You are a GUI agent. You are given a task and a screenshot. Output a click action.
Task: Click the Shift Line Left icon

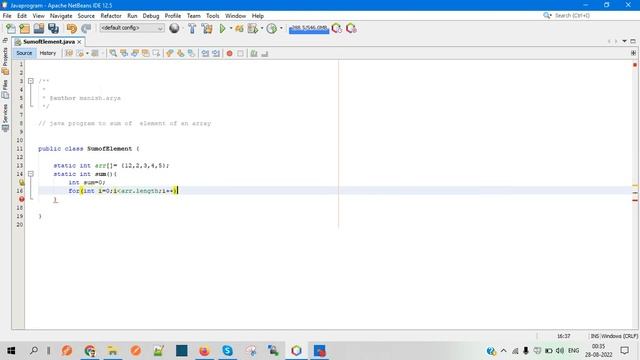tap(205, 53)
